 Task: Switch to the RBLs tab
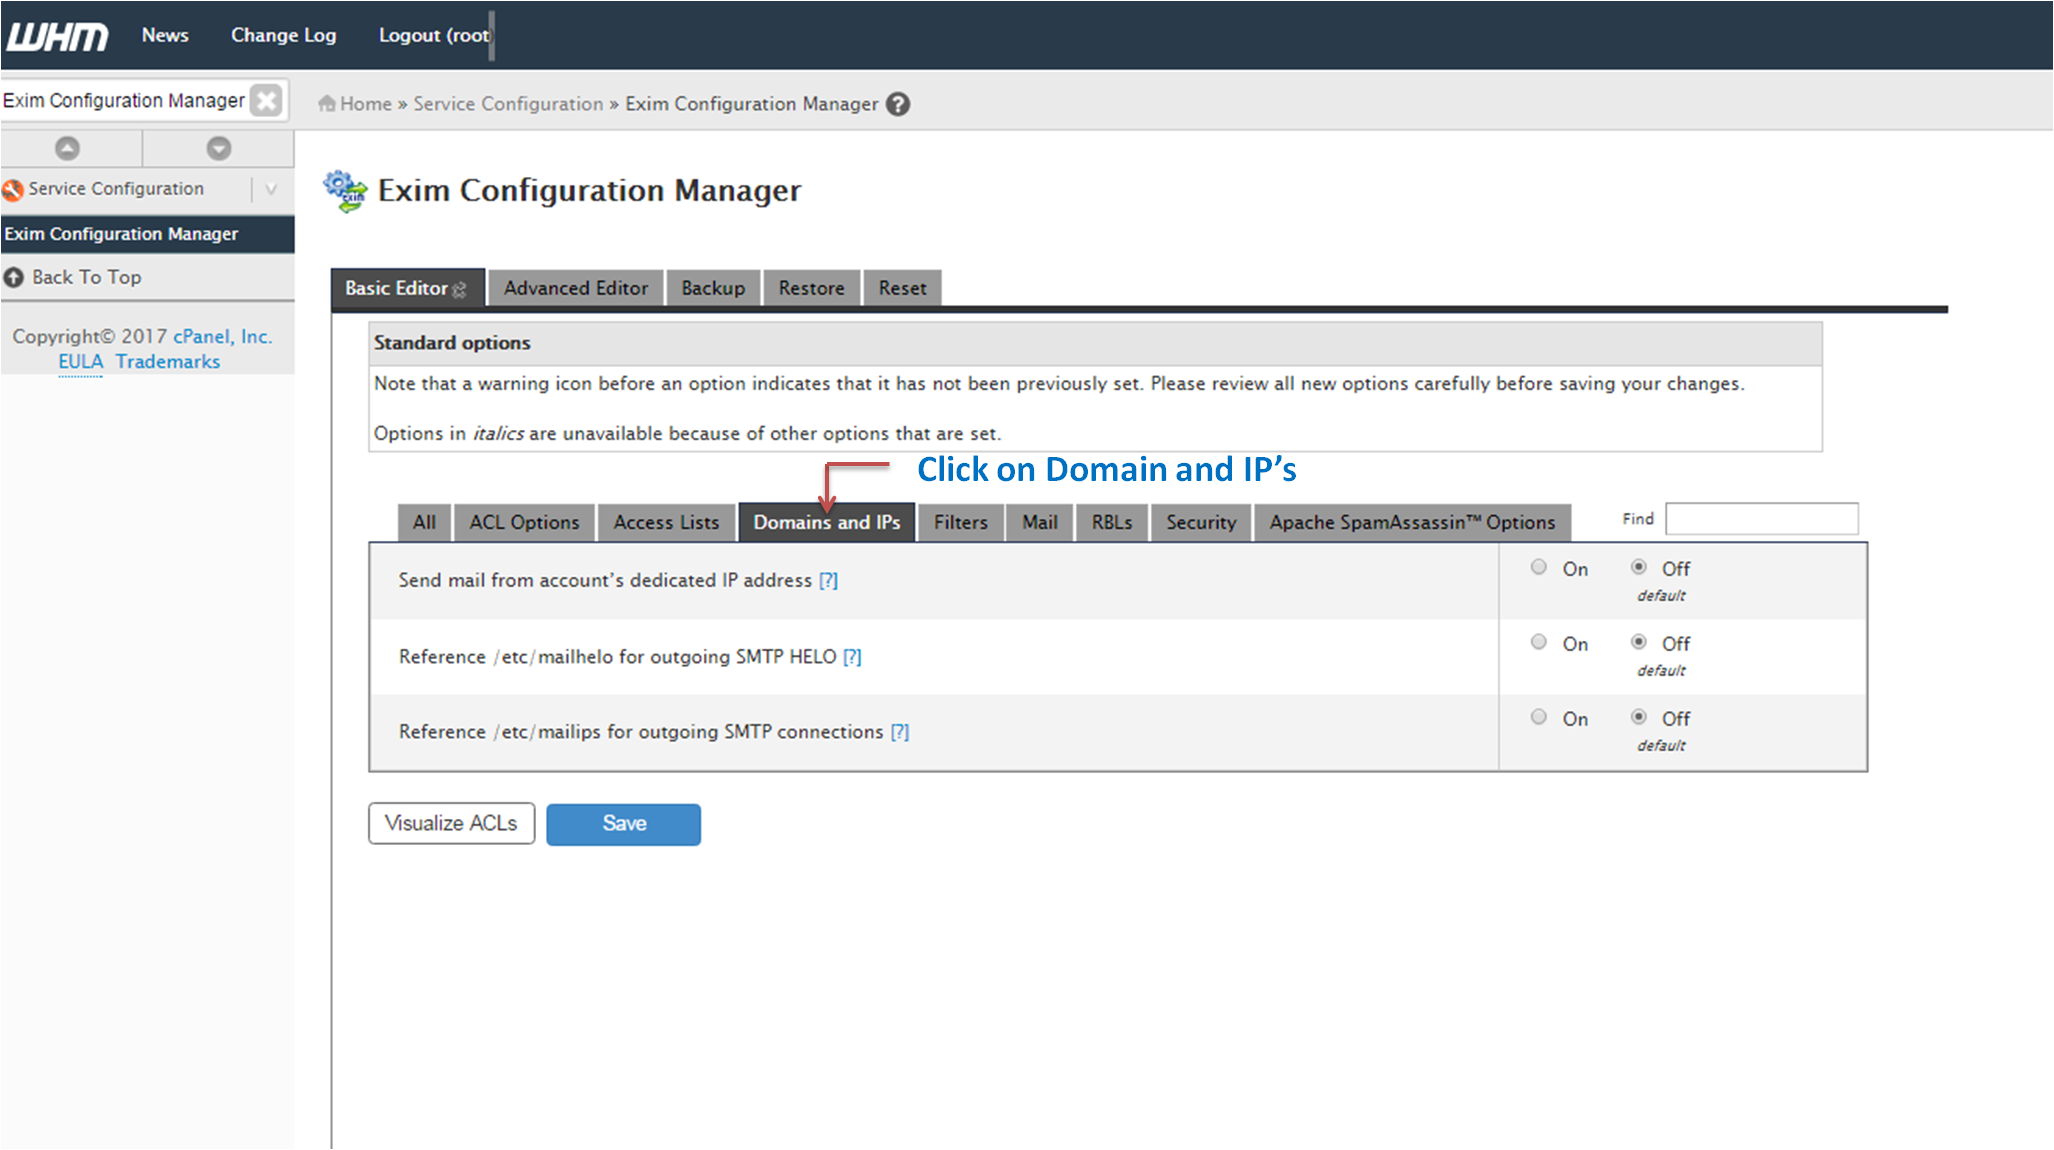click(1112, 522)
